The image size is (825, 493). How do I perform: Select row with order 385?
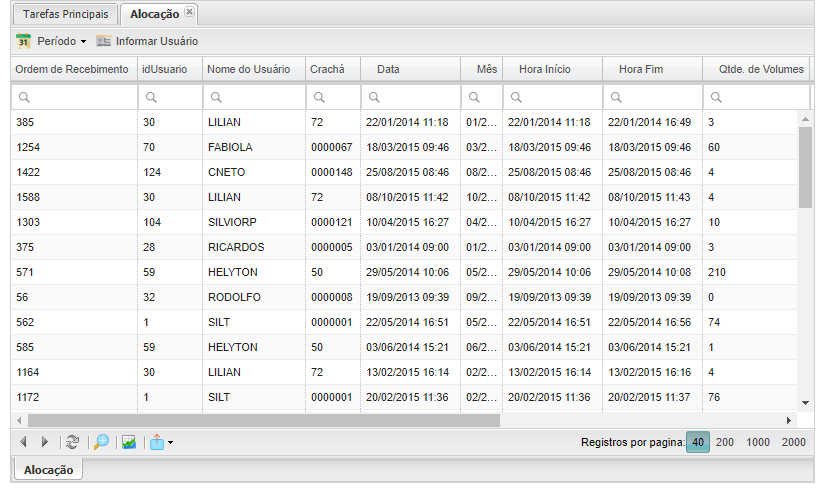tap(404, 122)
